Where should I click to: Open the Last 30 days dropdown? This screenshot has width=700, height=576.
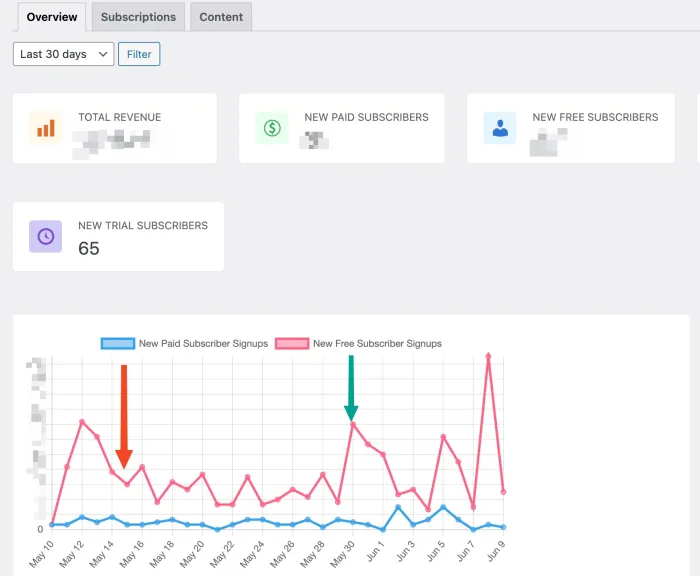point(63,54)
